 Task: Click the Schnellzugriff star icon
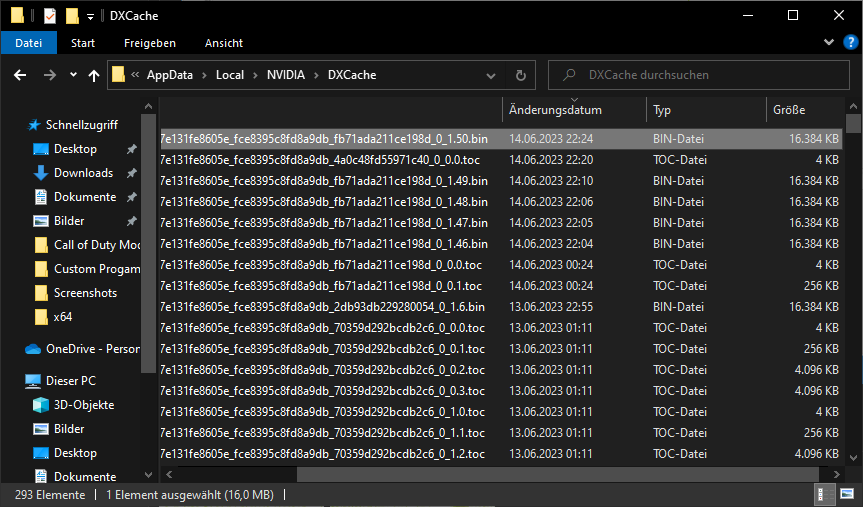34,125
